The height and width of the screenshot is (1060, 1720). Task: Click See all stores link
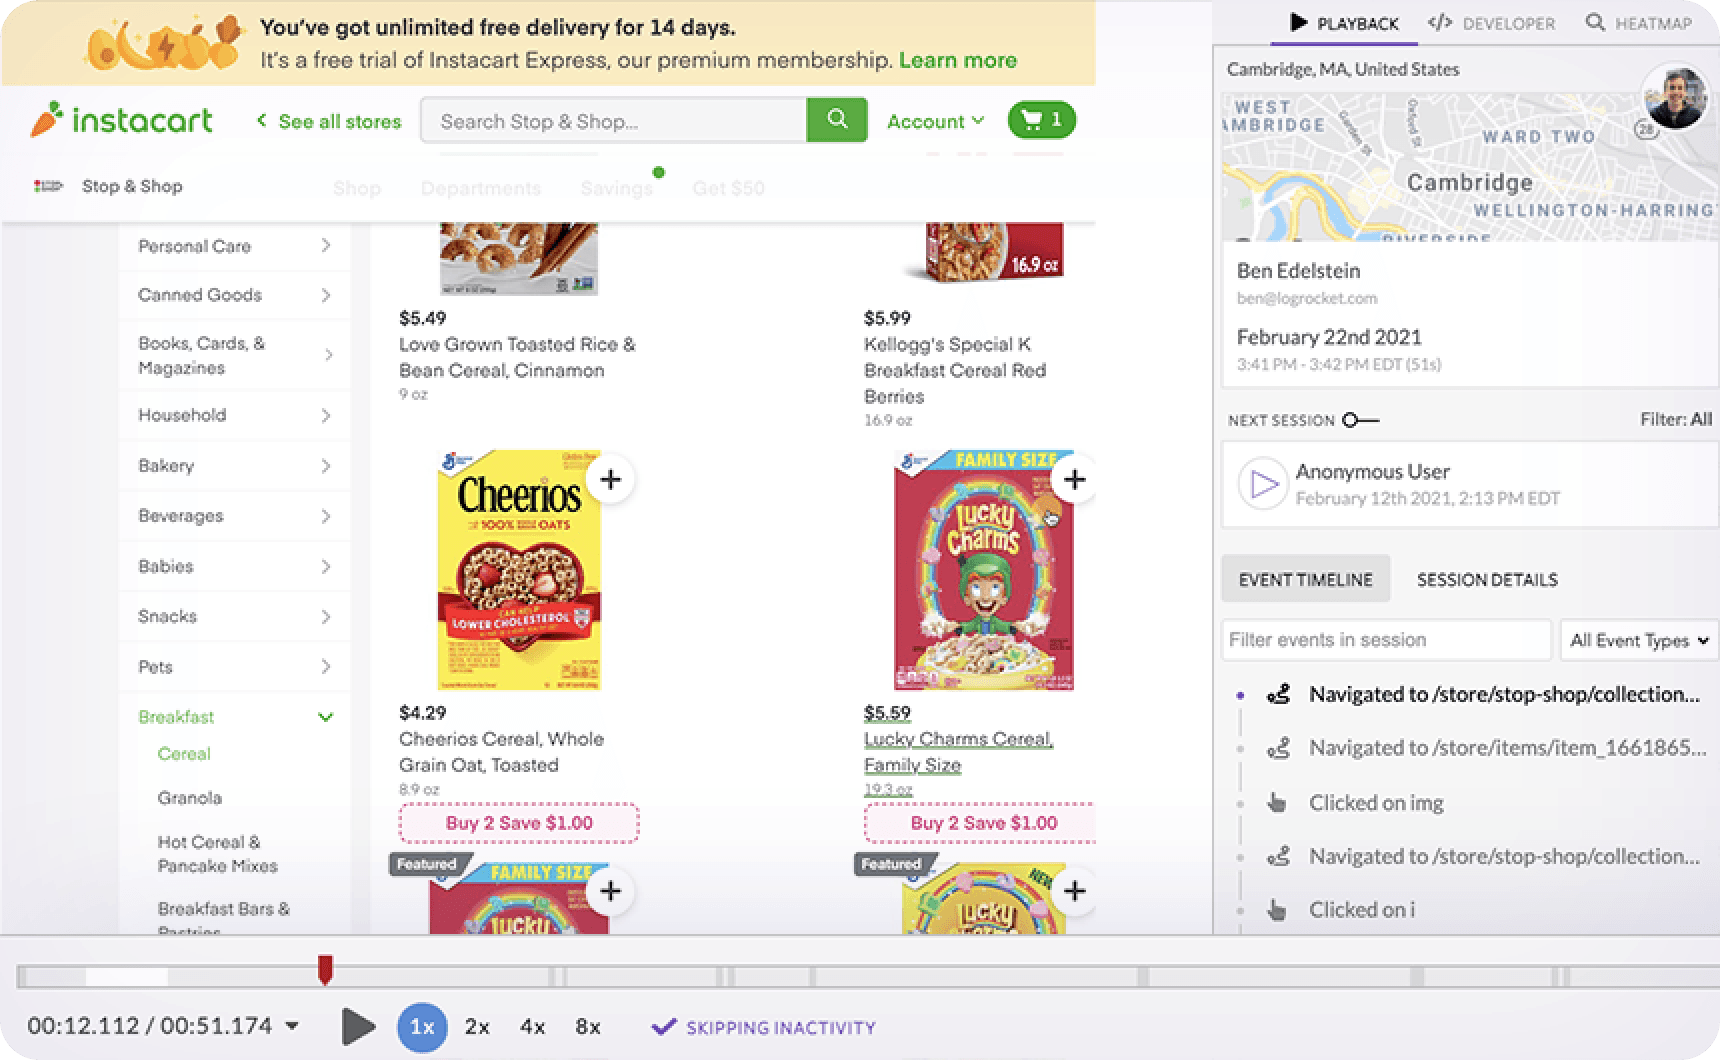click(x=329, y=121)
